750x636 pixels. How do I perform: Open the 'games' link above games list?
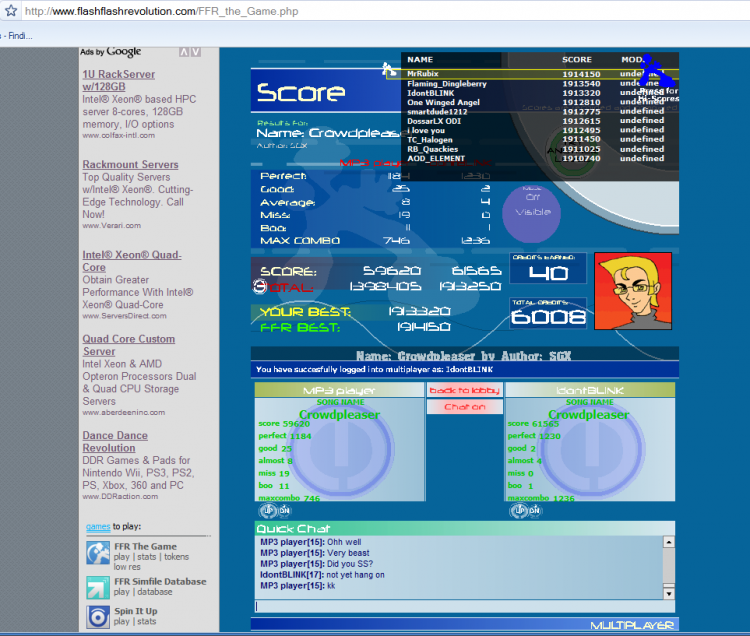click(98, 526)
